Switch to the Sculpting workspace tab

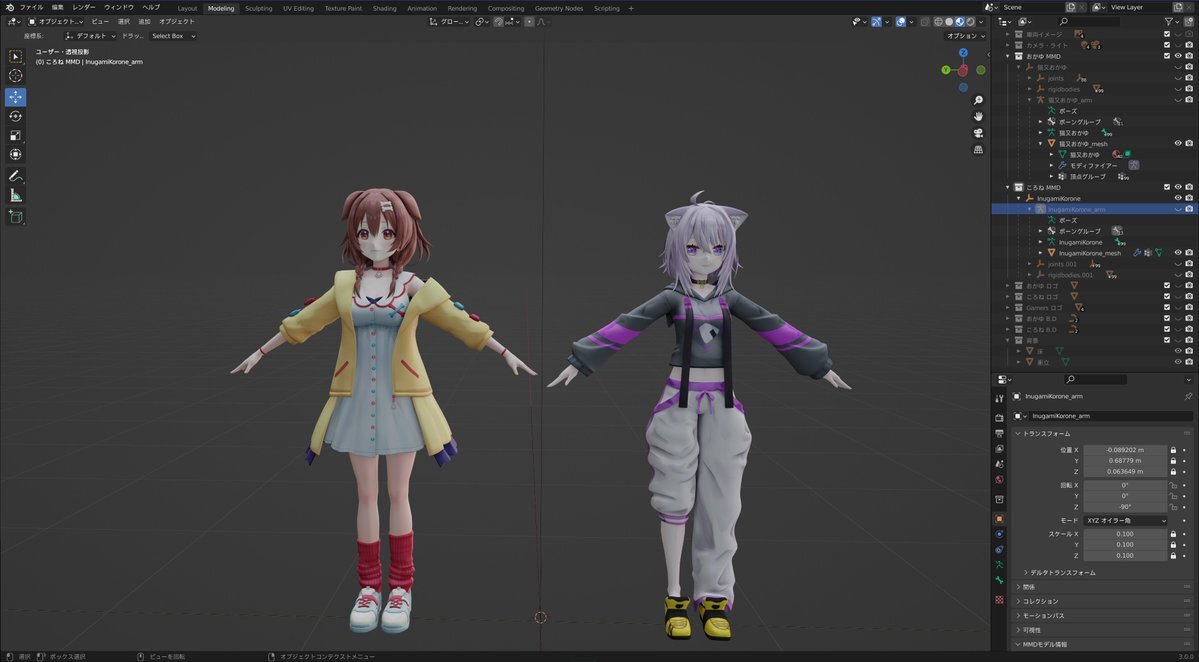point(258,8)
